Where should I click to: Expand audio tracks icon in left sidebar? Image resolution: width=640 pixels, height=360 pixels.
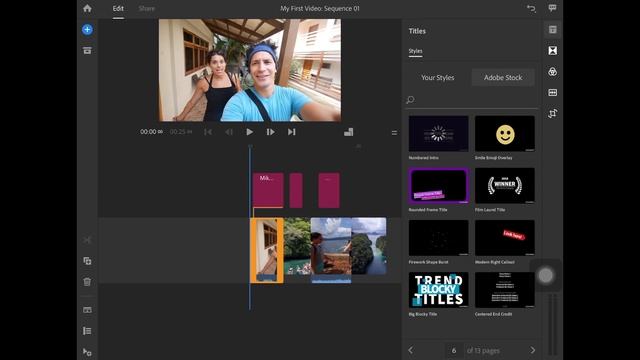point(87,310)
